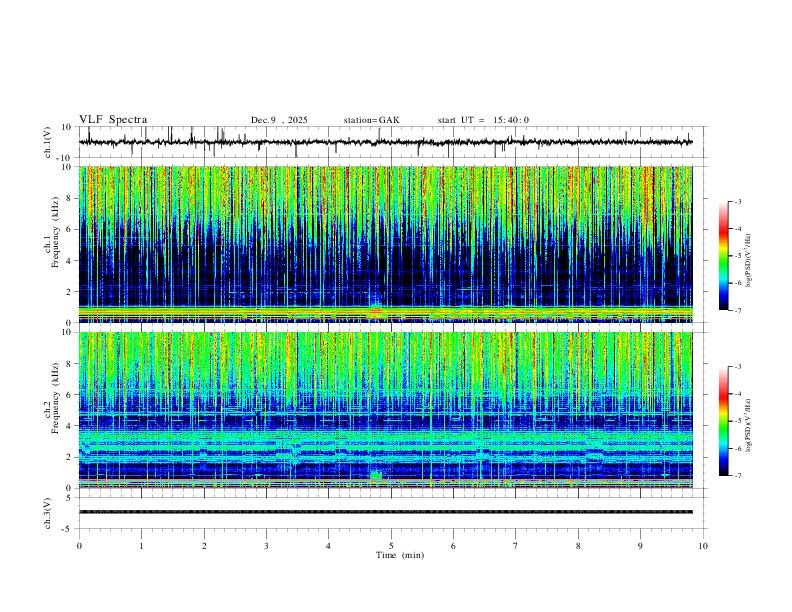Image resolution: width=792 pixels, height=612 pixels.
Task: Click the 4 kHz tick of ch.2 spectrogram
Action: pyautogui.click(x=69, y=426)
